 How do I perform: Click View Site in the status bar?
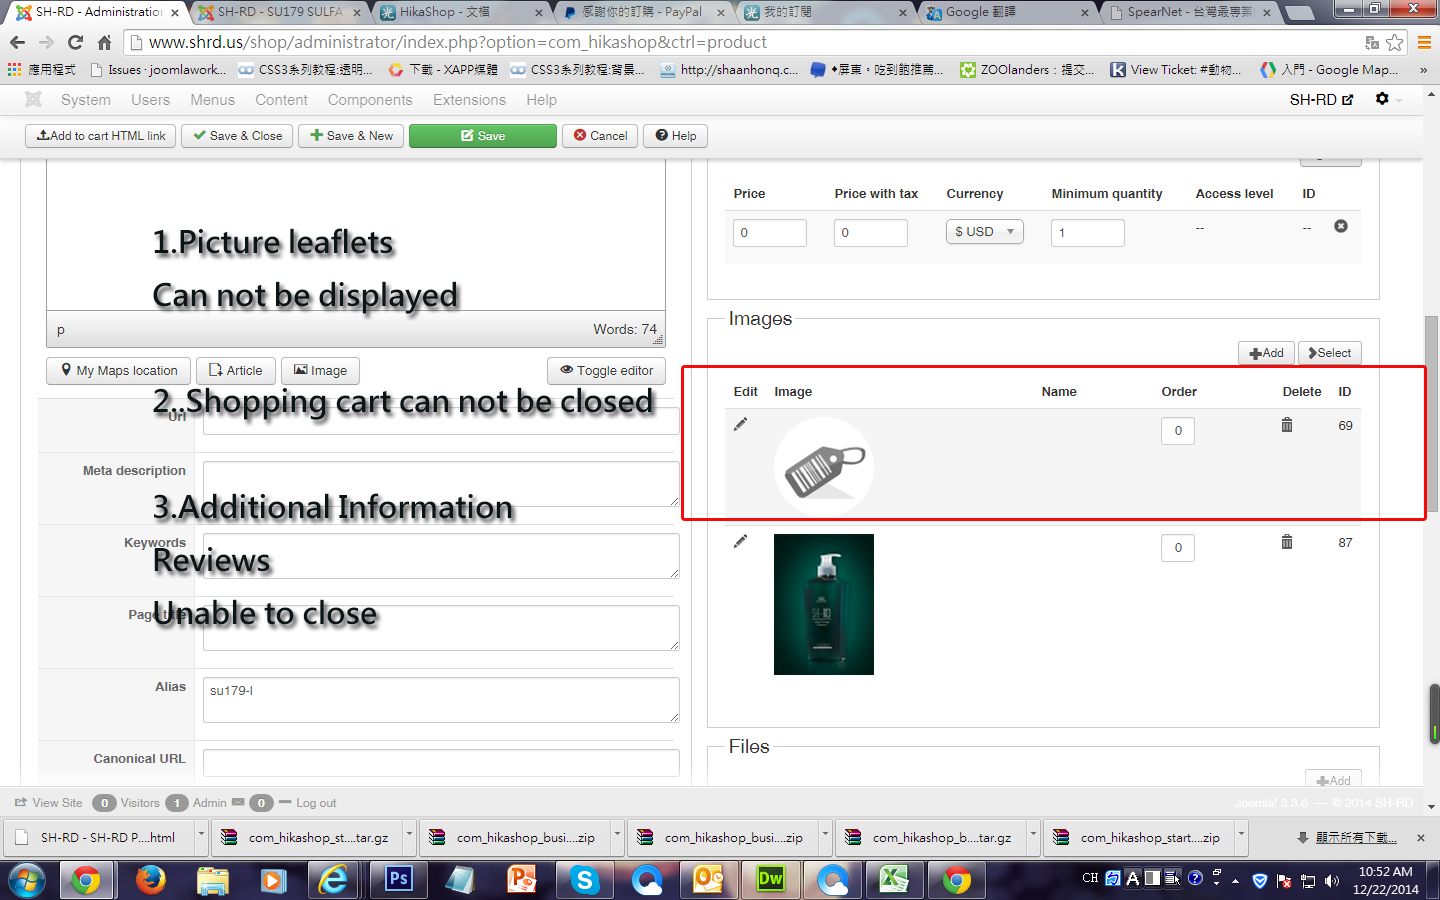pyautogui.click(x=48, y=803)
